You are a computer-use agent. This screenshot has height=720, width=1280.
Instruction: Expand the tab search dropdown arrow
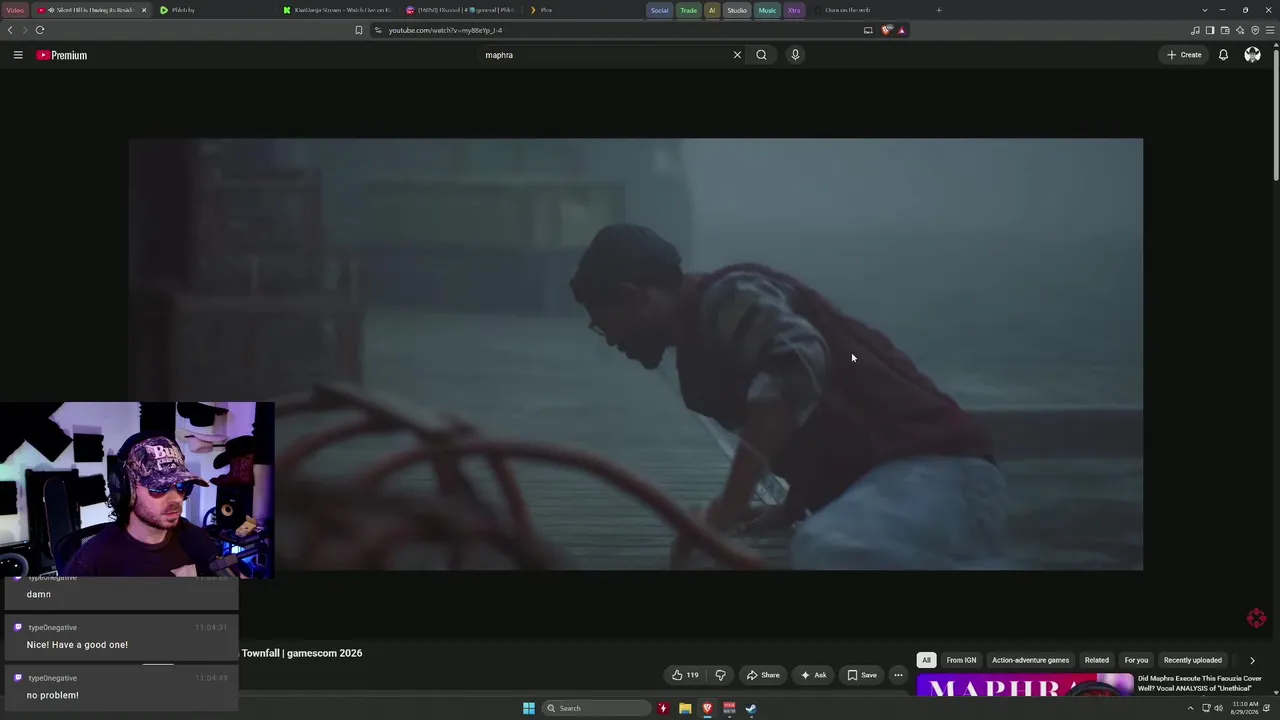1204,10
